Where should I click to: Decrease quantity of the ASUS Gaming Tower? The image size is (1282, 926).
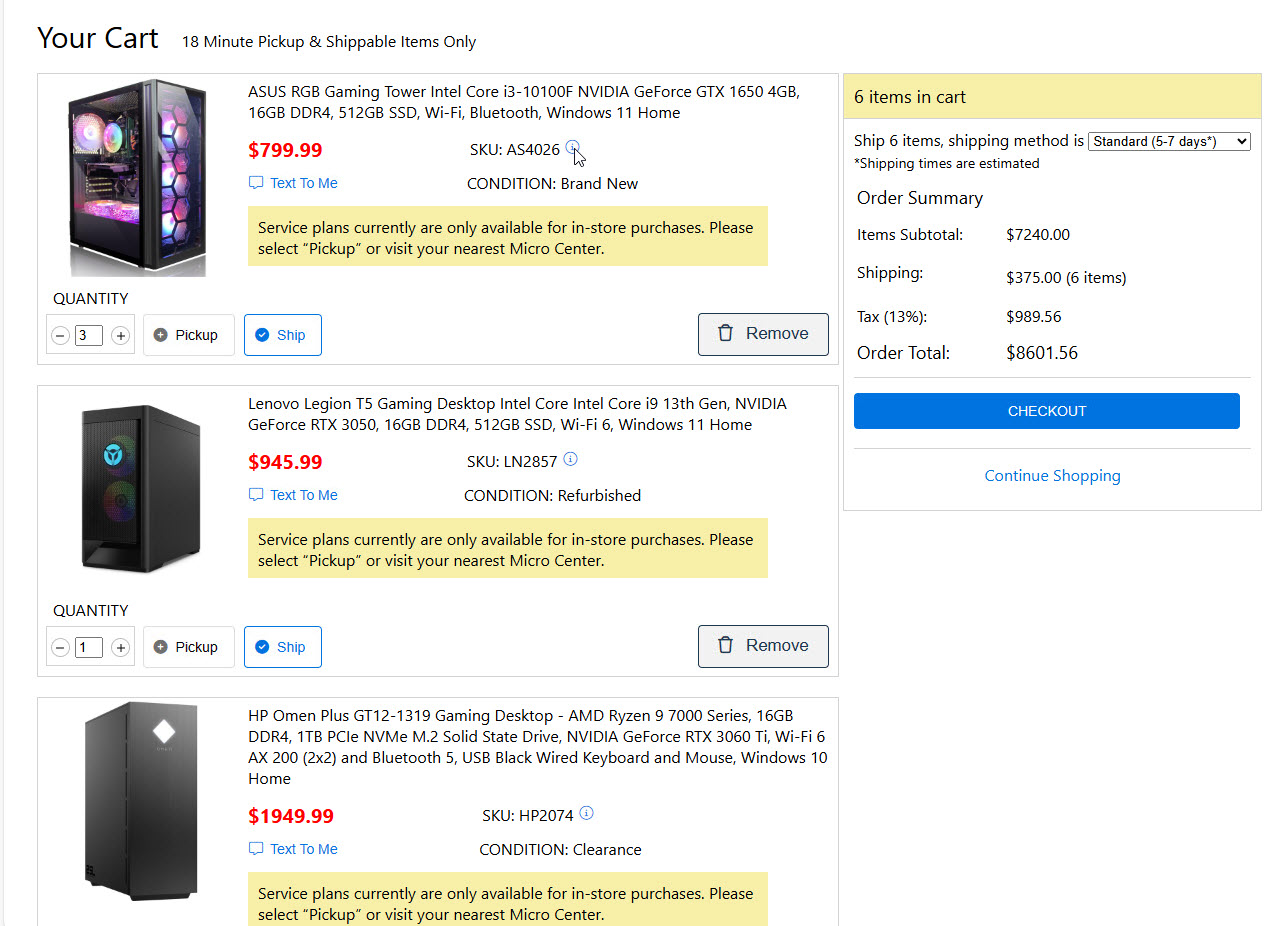point(60,336)
